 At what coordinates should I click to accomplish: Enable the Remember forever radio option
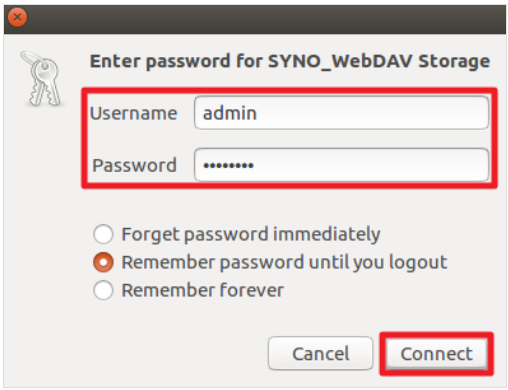103,290
